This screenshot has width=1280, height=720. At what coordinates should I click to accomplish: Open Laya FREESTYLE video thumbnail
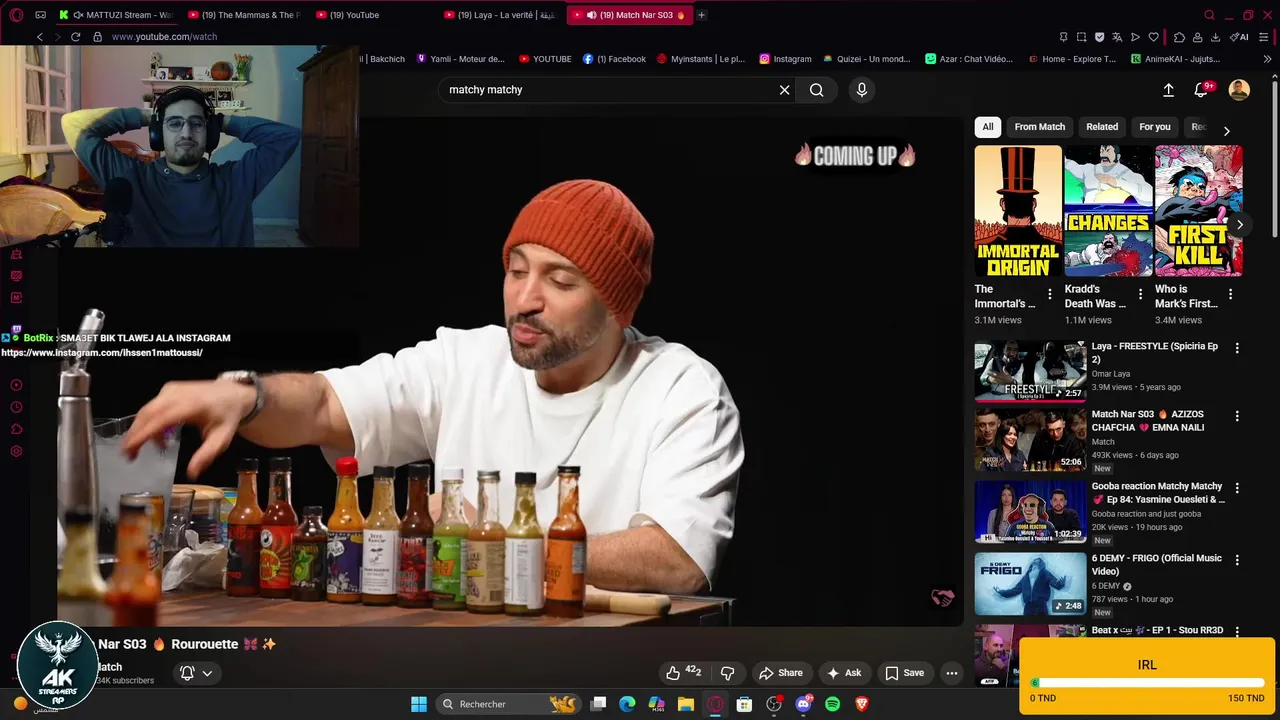(1030, 371)
